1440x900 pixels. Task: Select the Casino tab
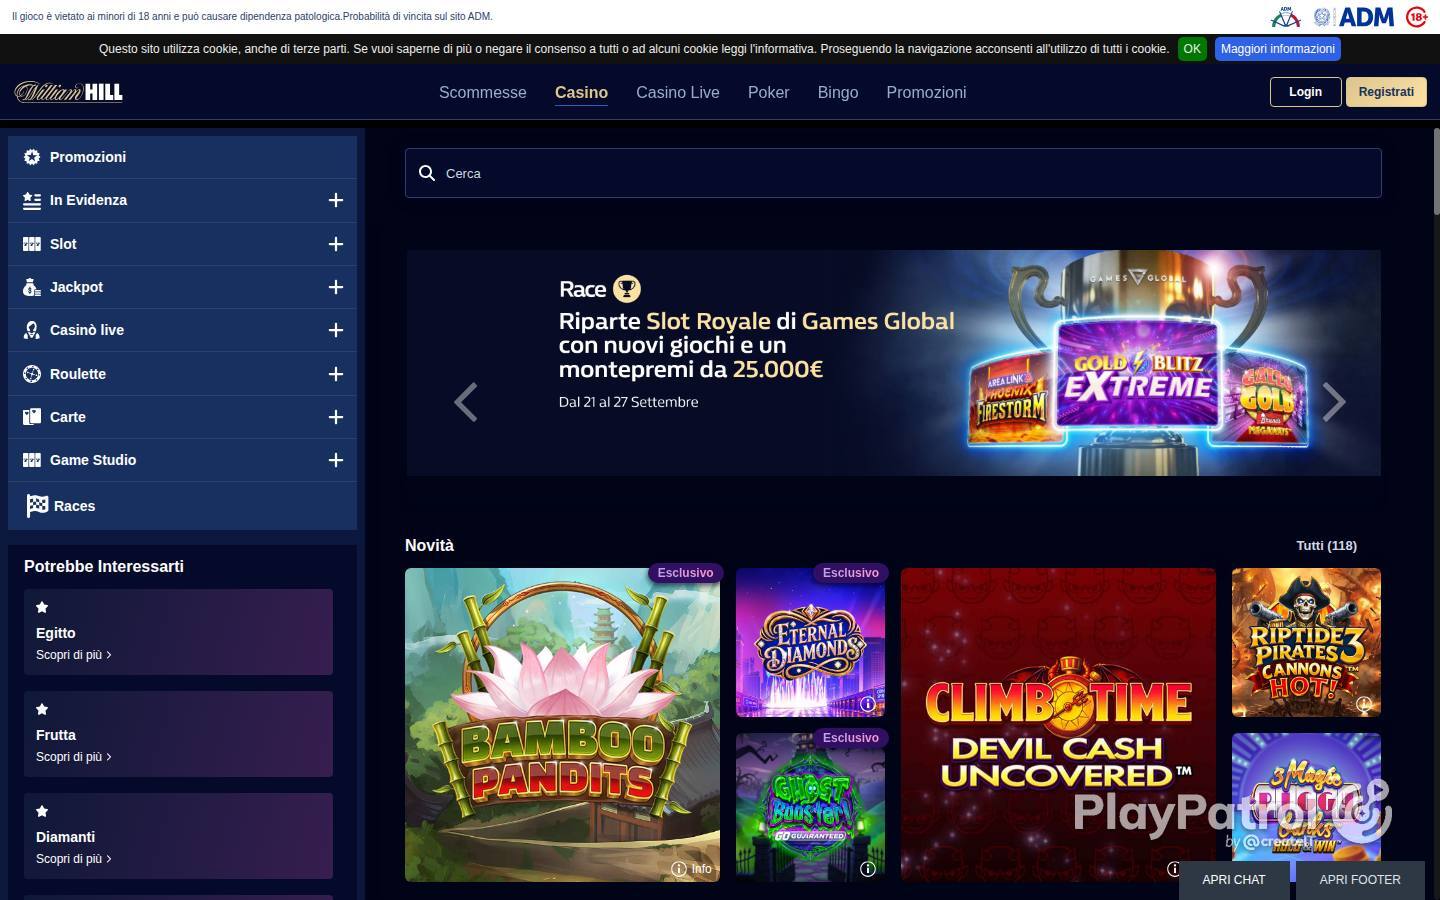[581, 92]
